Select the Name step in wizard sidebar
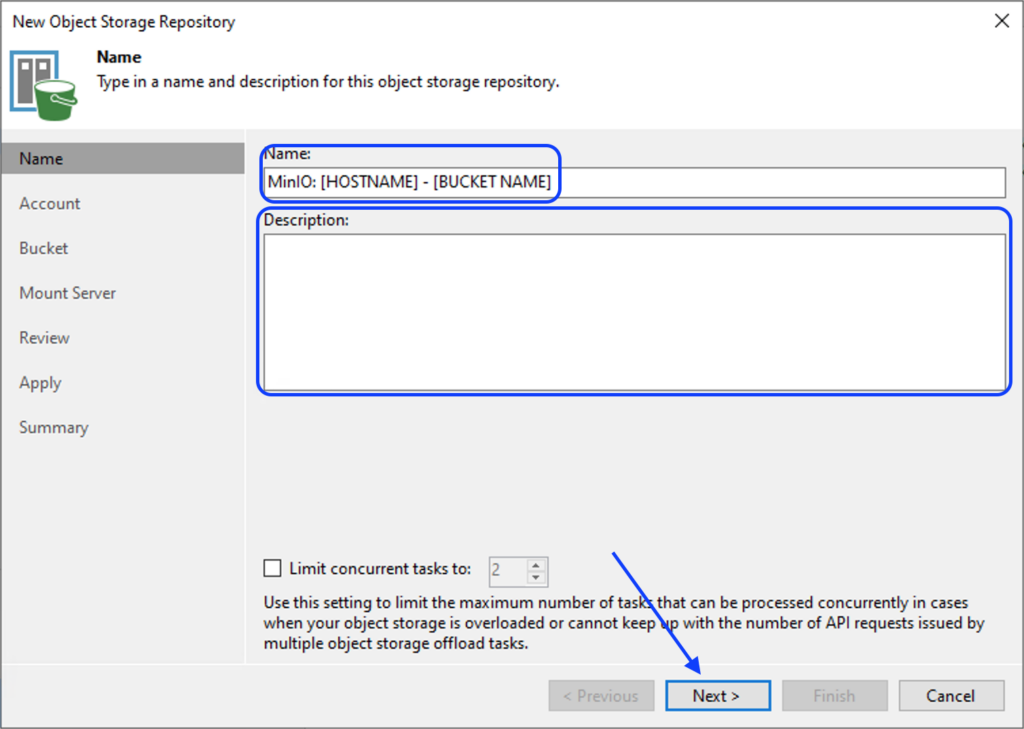1024x729 pixels. click(41, 158)
